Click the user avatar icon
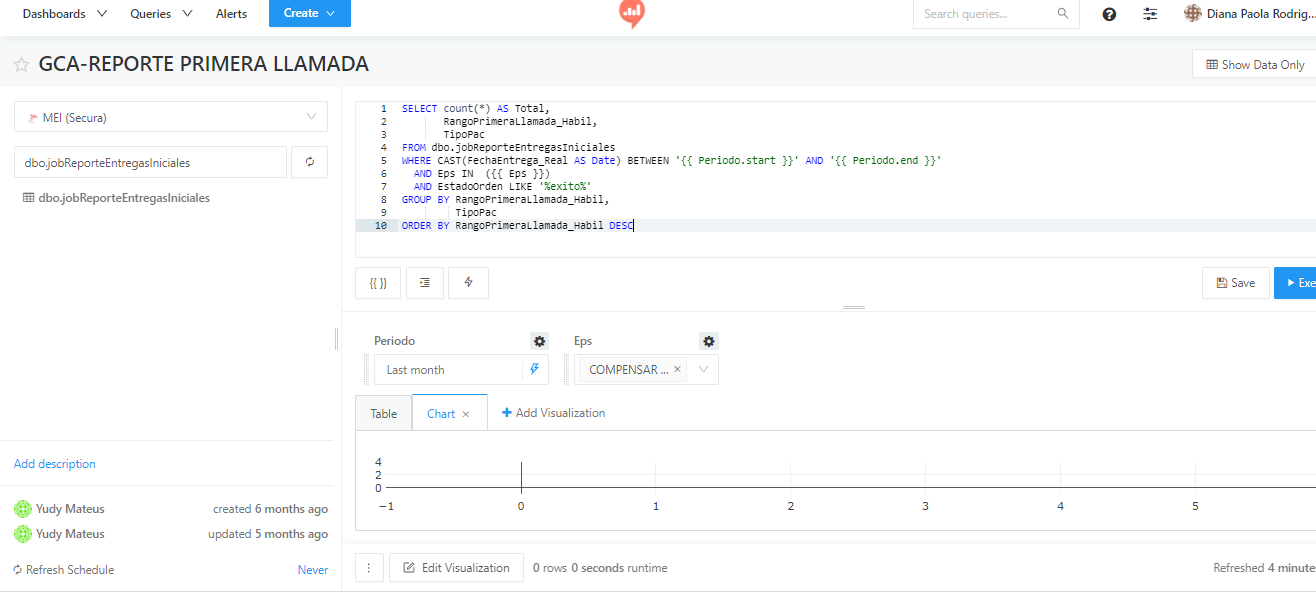1316x592 pixels. click(x=1192, y=13)
